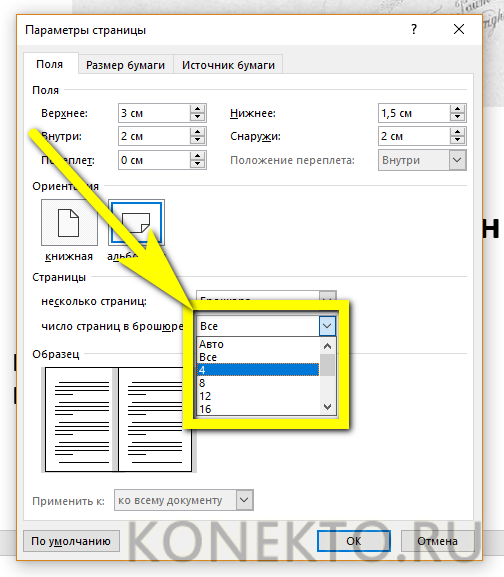This screenshot has width=504, height=577.
Task: Confirm with the ОК button
Action: pos(354,541)
